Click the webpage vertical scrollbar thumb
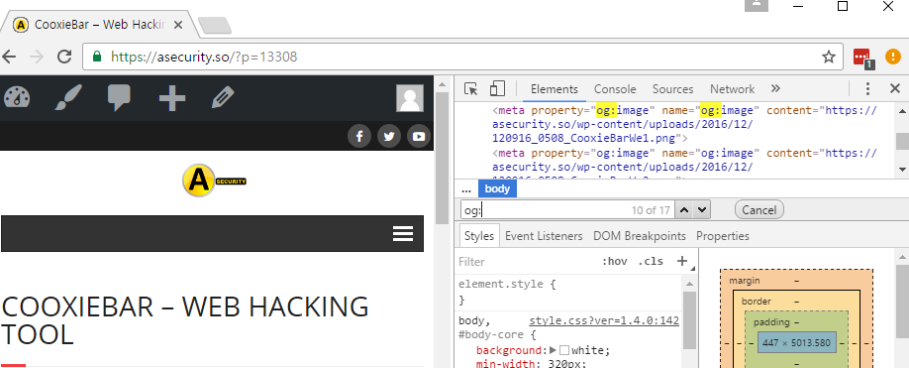The image size is (909, 368). click(442, 158)
